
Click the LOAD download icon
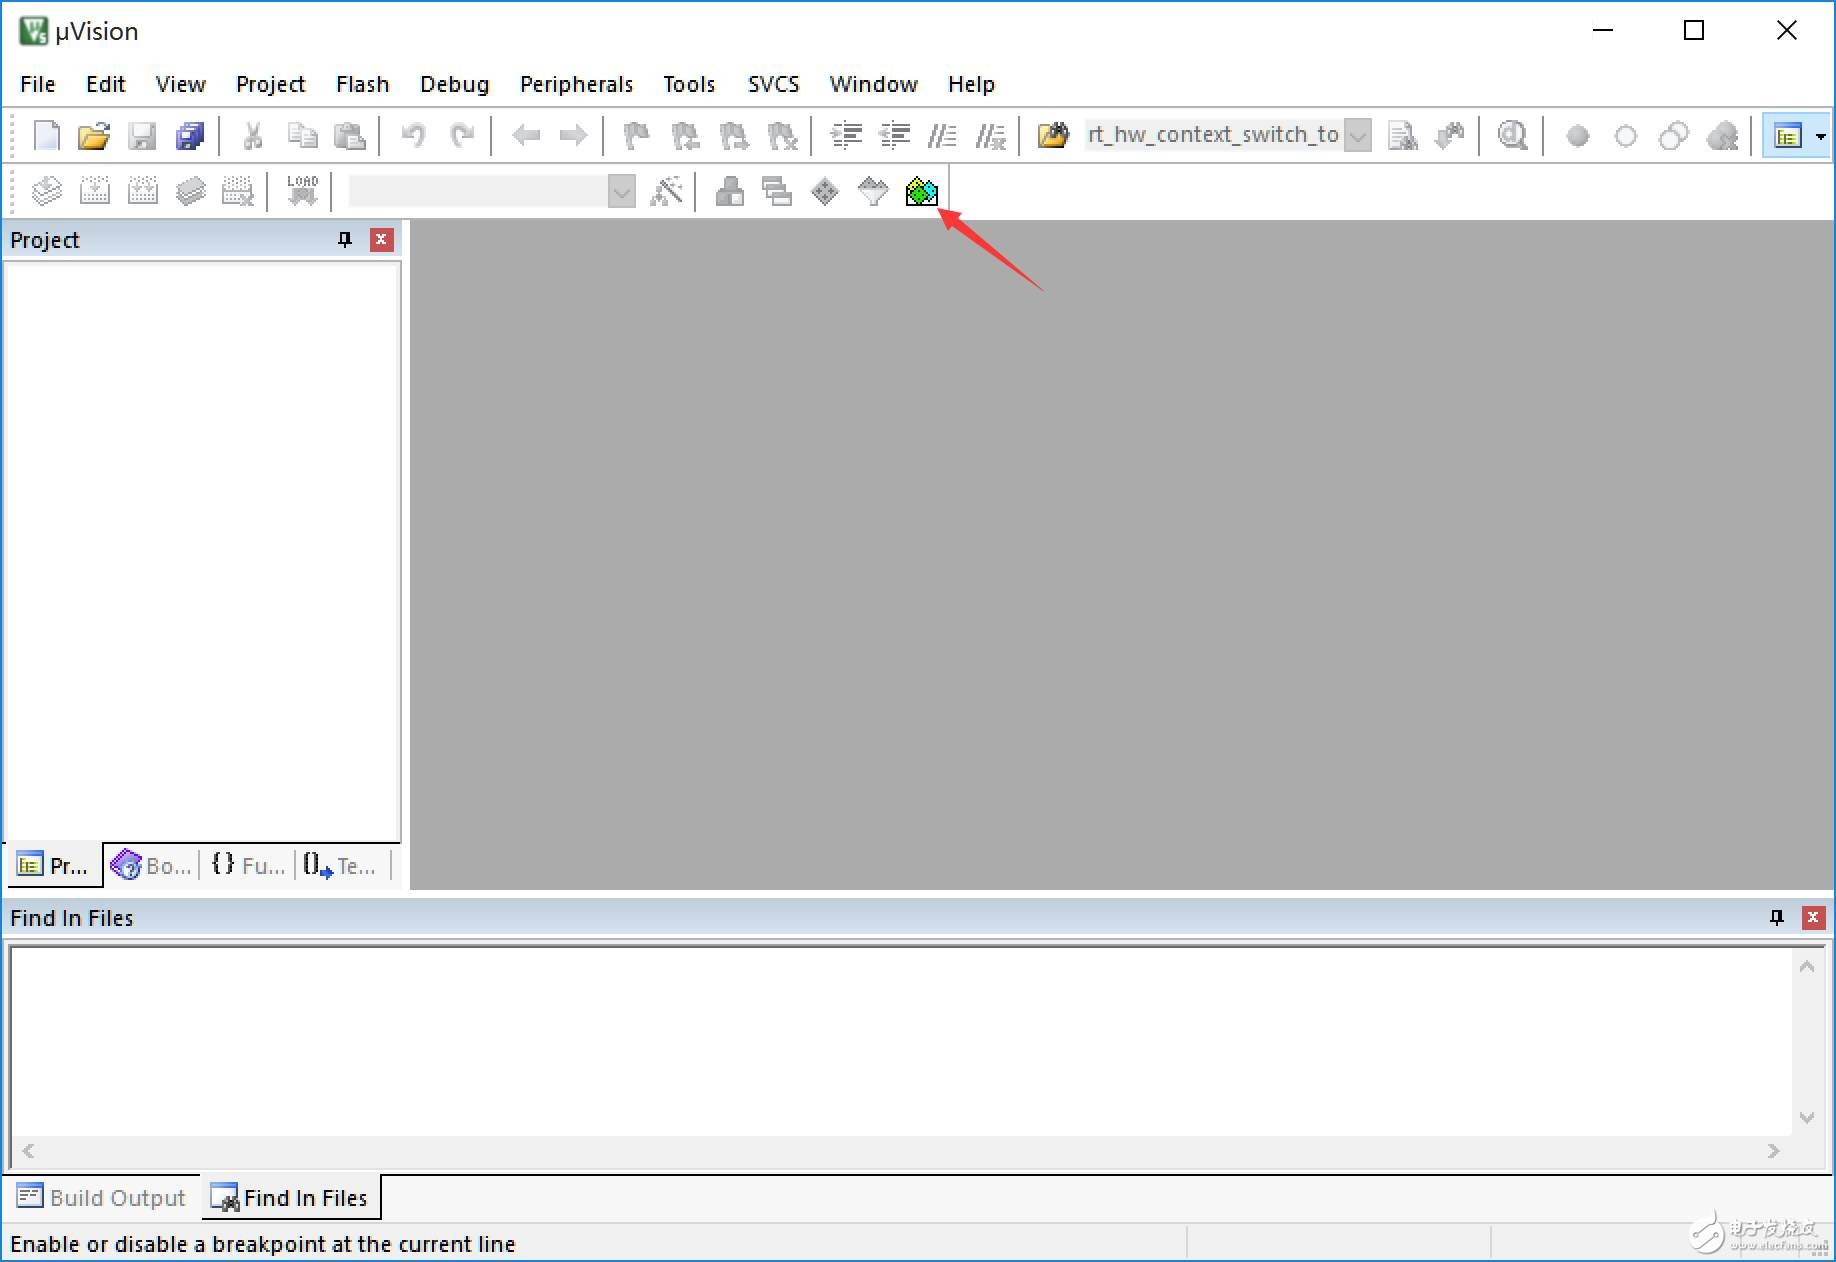[302, 191]
